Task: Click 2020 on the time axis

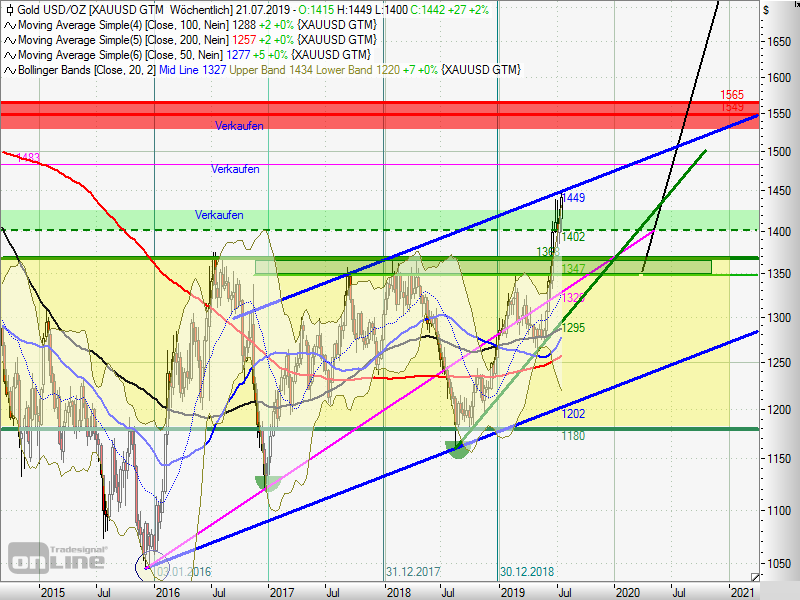Action: 627,592
